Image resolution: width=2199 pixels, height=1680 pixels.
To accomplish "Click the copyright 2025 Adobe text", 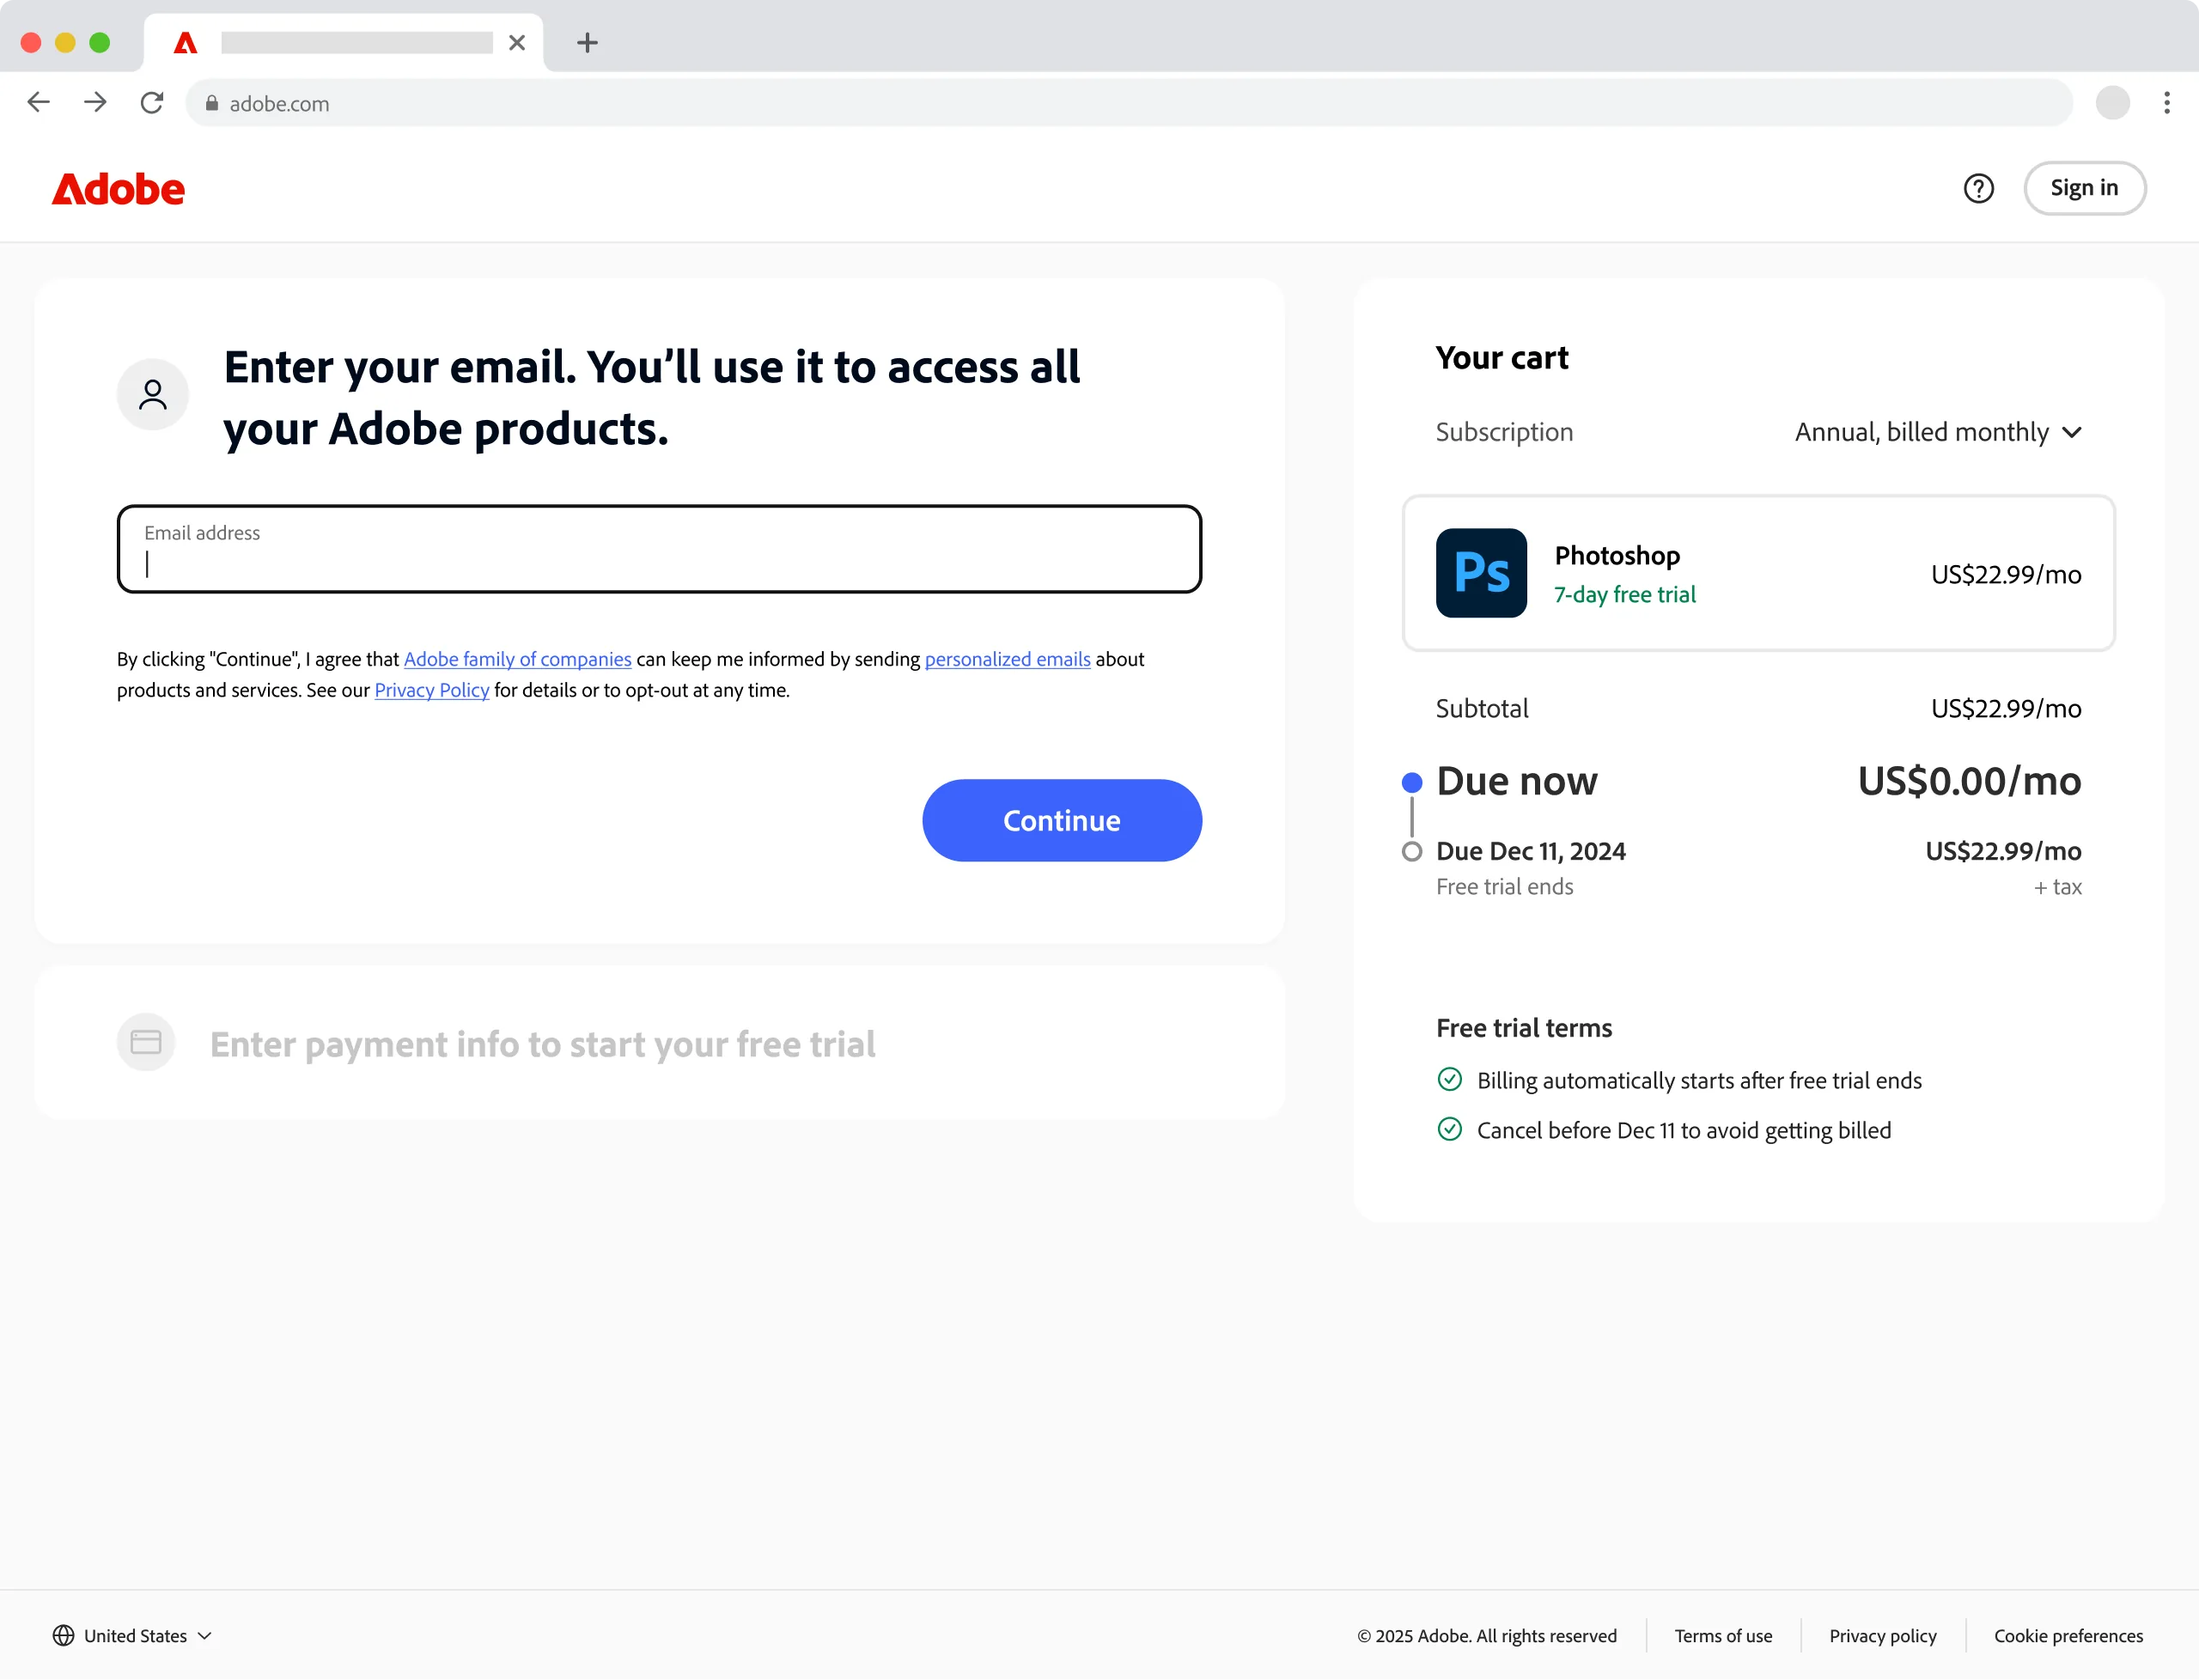I will (1487, 1635).
